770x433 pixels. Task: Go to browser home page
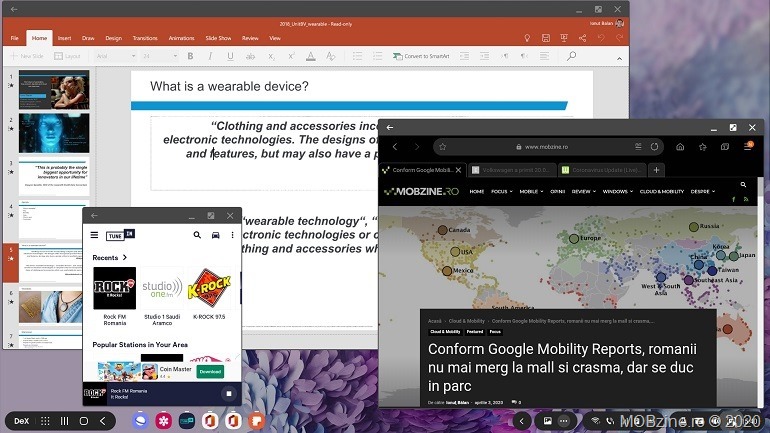(x=680, y=147)
